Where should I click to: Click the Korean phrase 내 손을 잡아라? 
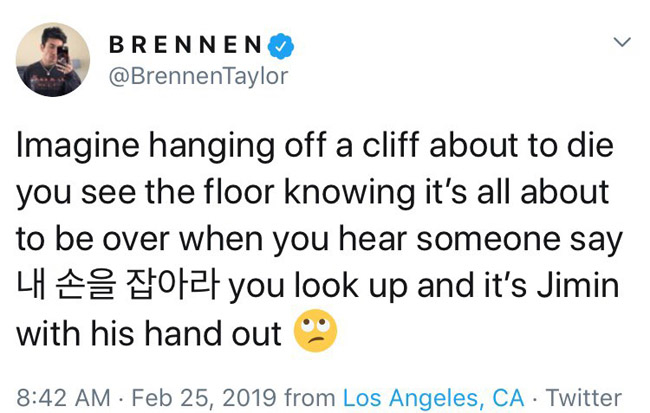pos(118,287)
